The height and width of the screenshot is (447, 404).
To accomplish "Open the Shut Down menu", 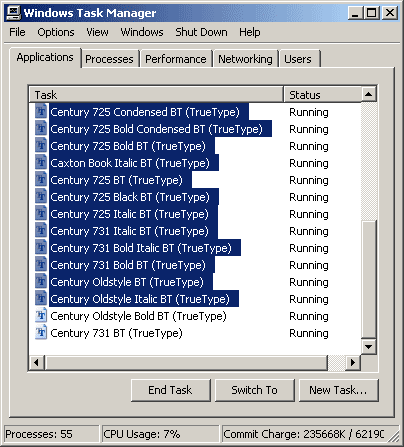I will [201, 32].
